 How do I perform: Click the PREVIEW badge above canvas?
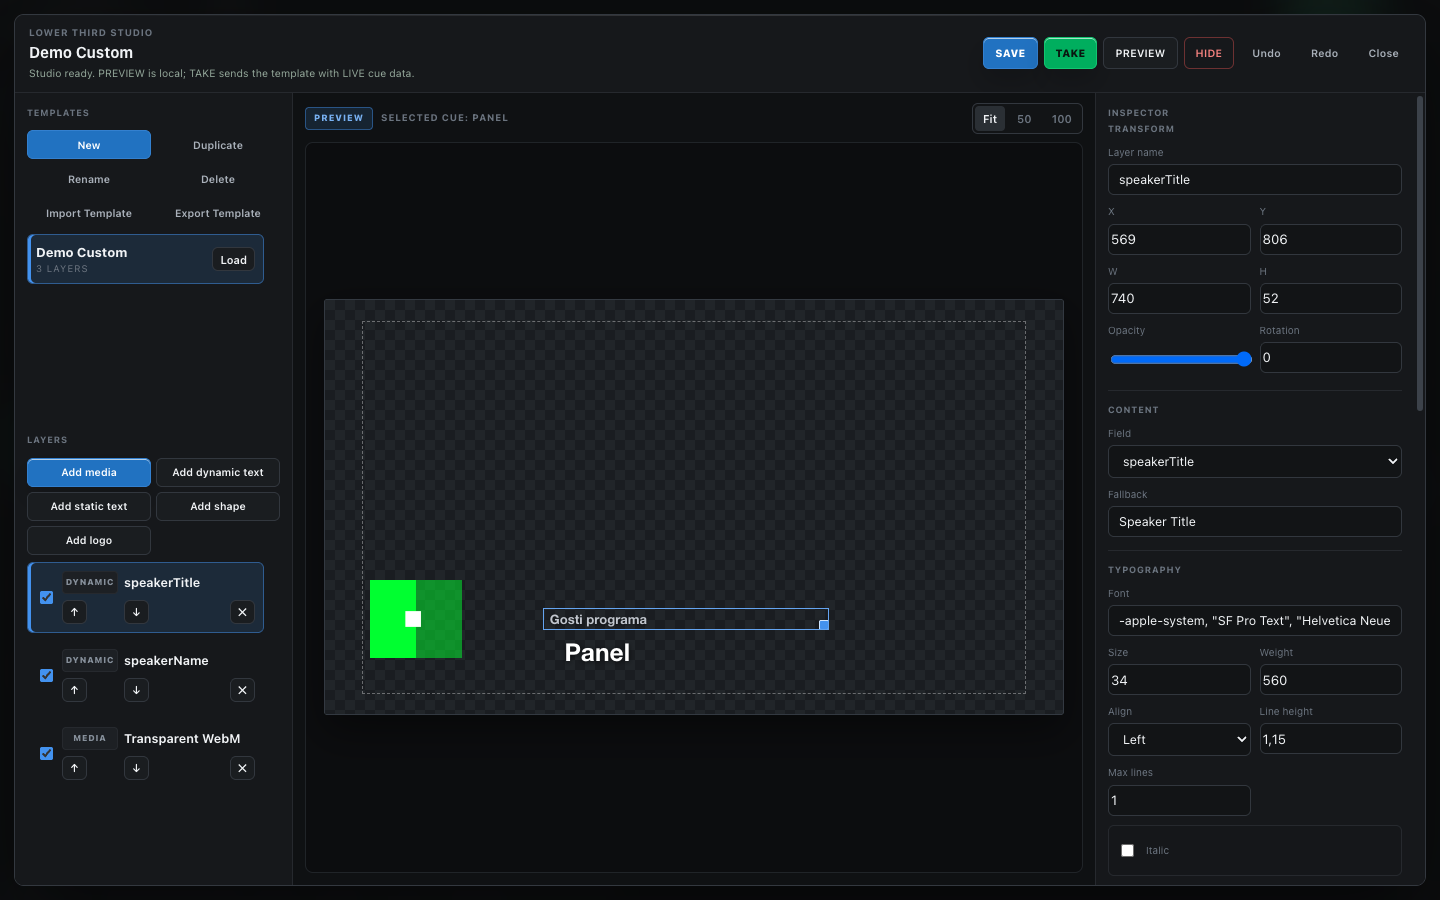tap(339, 118)
